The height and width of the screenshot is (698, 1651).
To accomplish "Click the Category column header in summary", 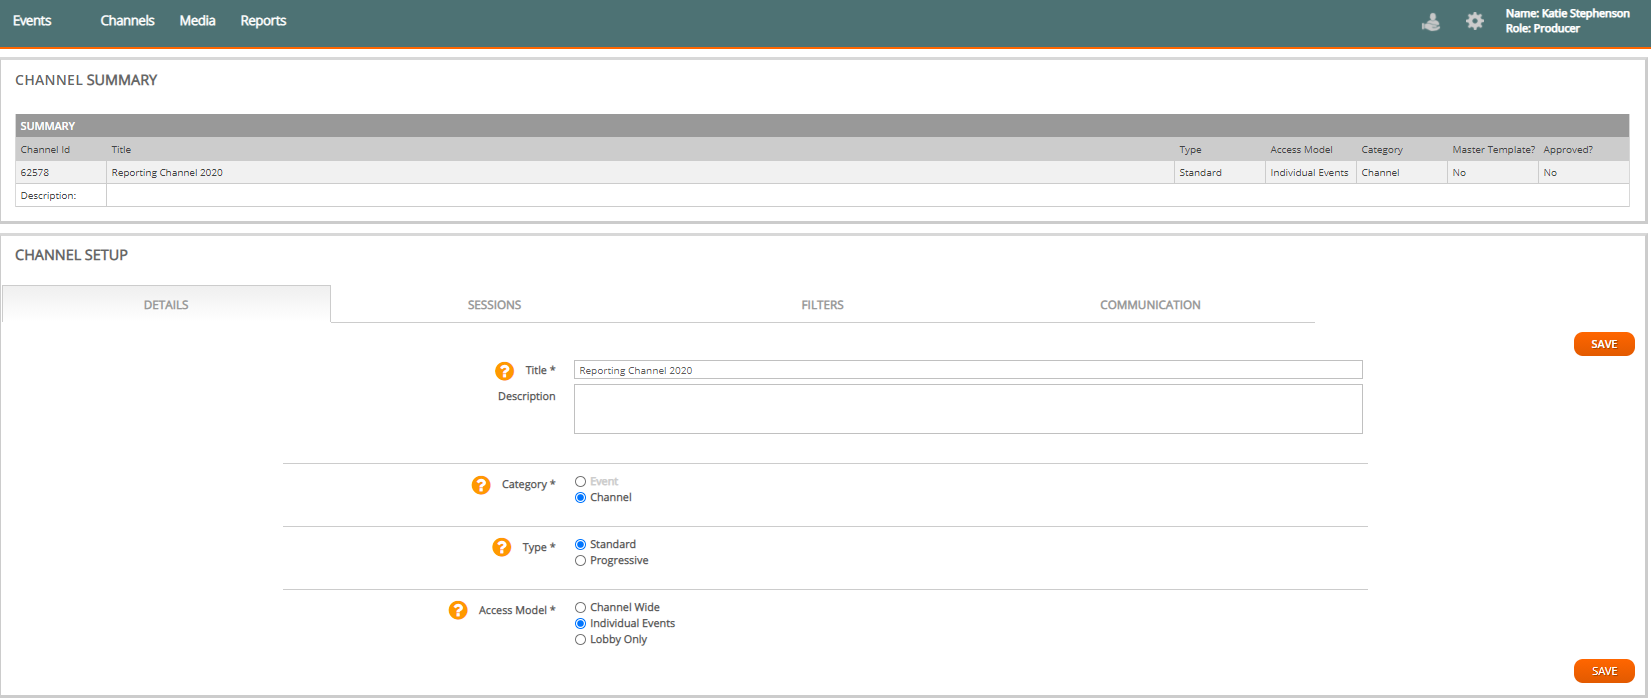I will point(1382,150).
